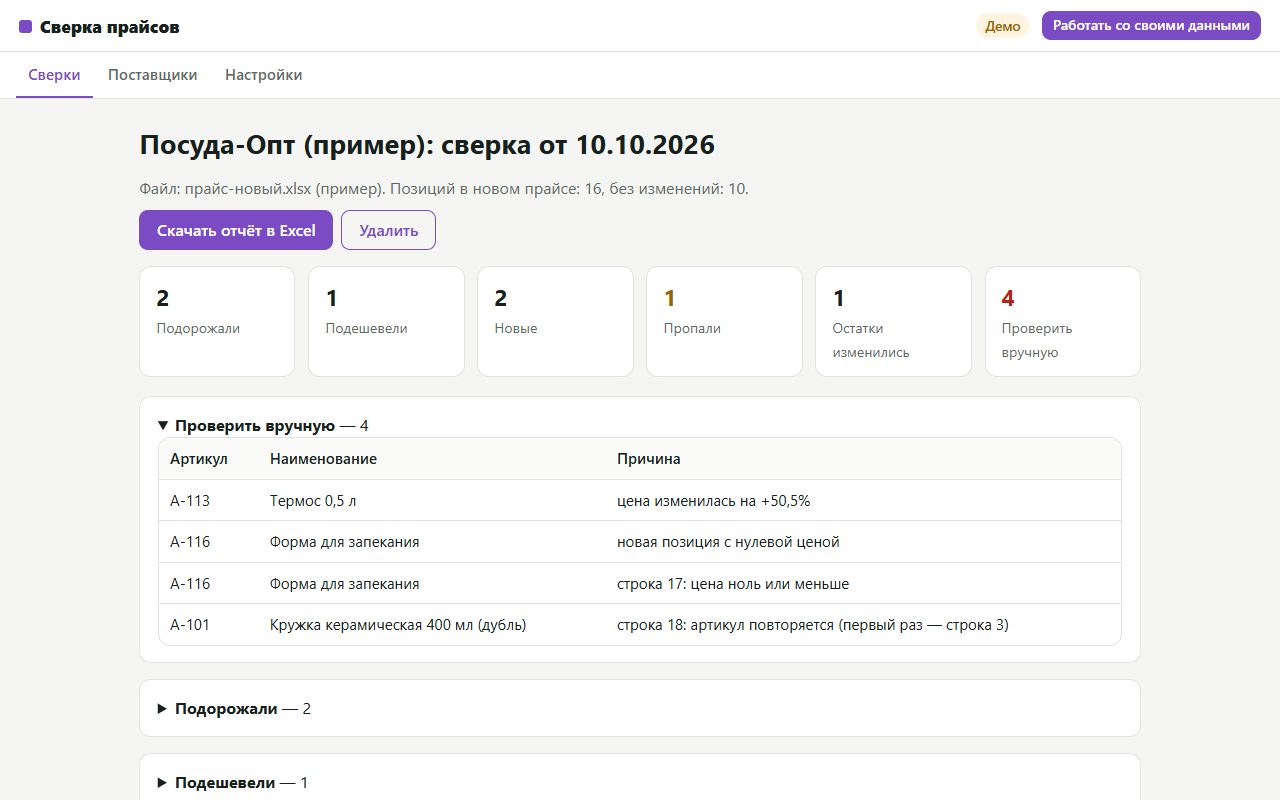Click the Демо badge
The image size is (1280, 800).
pyautogui.click(x=1003, y=26)
